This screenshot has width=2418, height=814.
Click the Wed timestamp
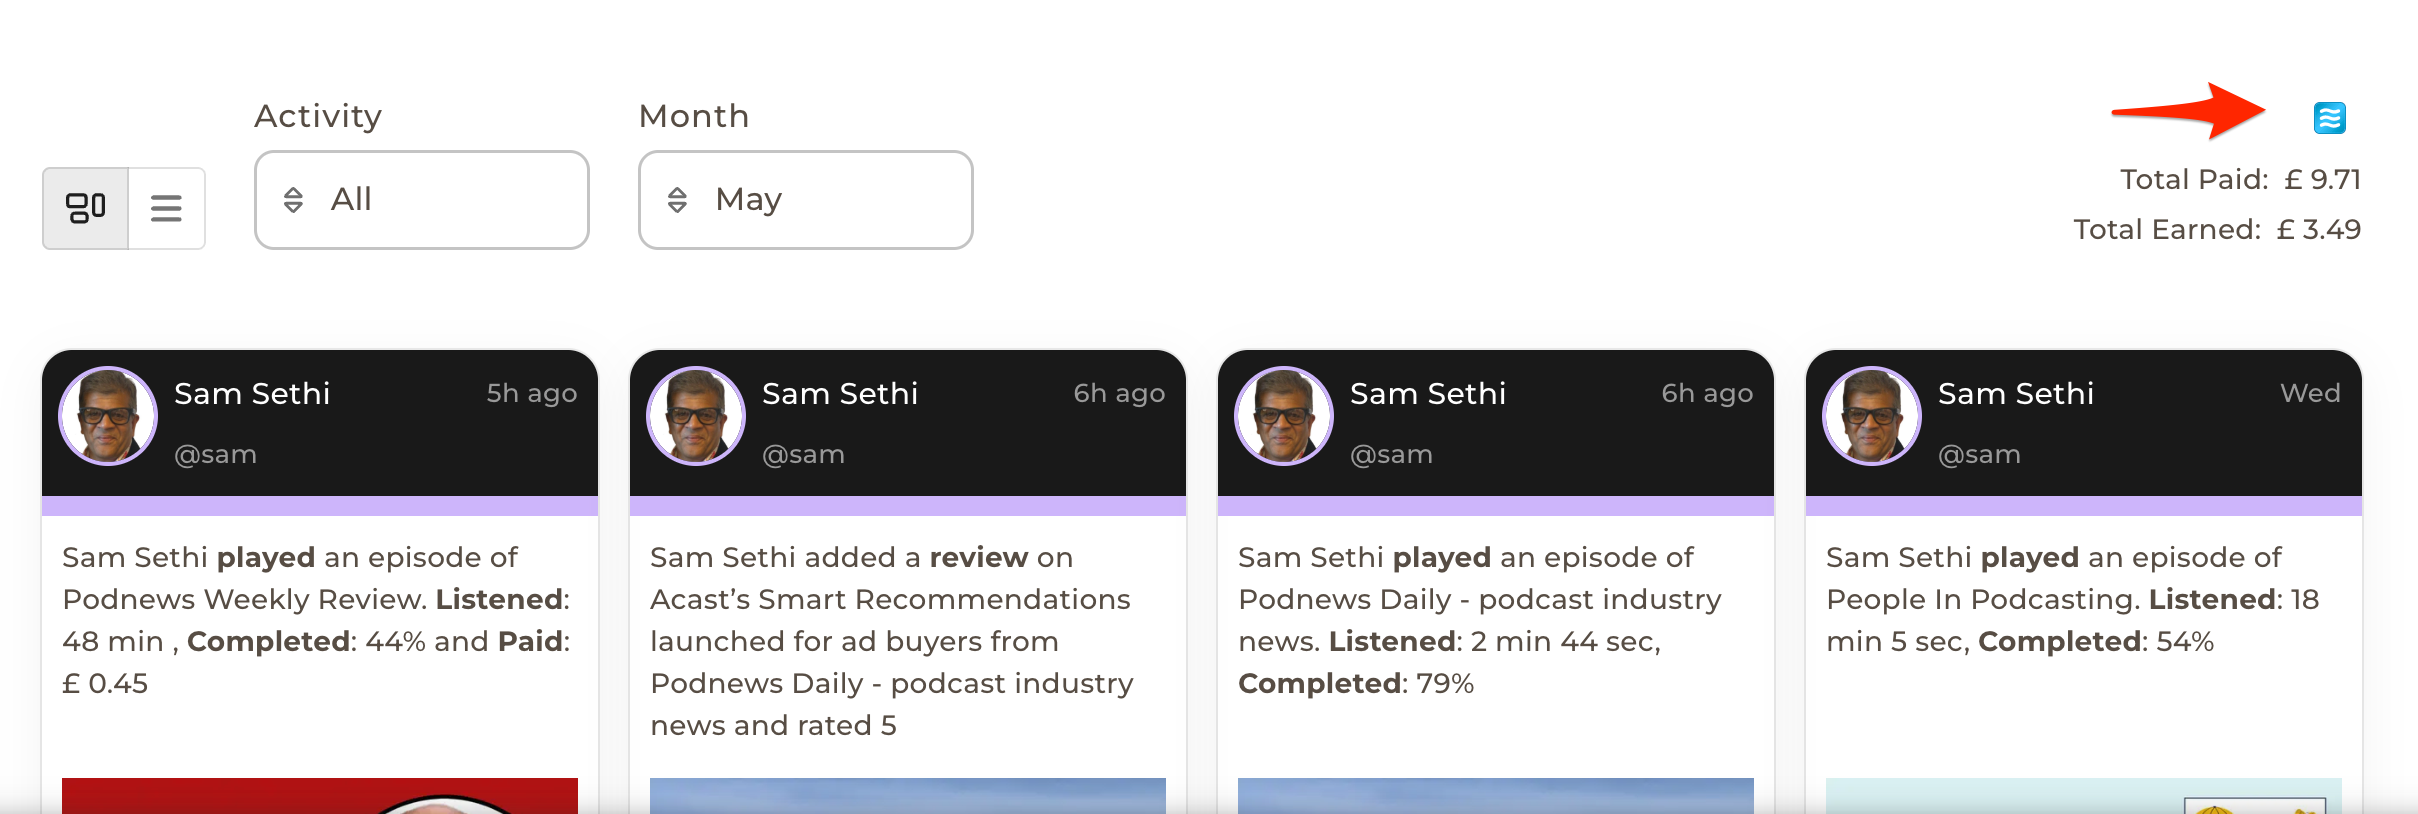(x=2310, y=393)
